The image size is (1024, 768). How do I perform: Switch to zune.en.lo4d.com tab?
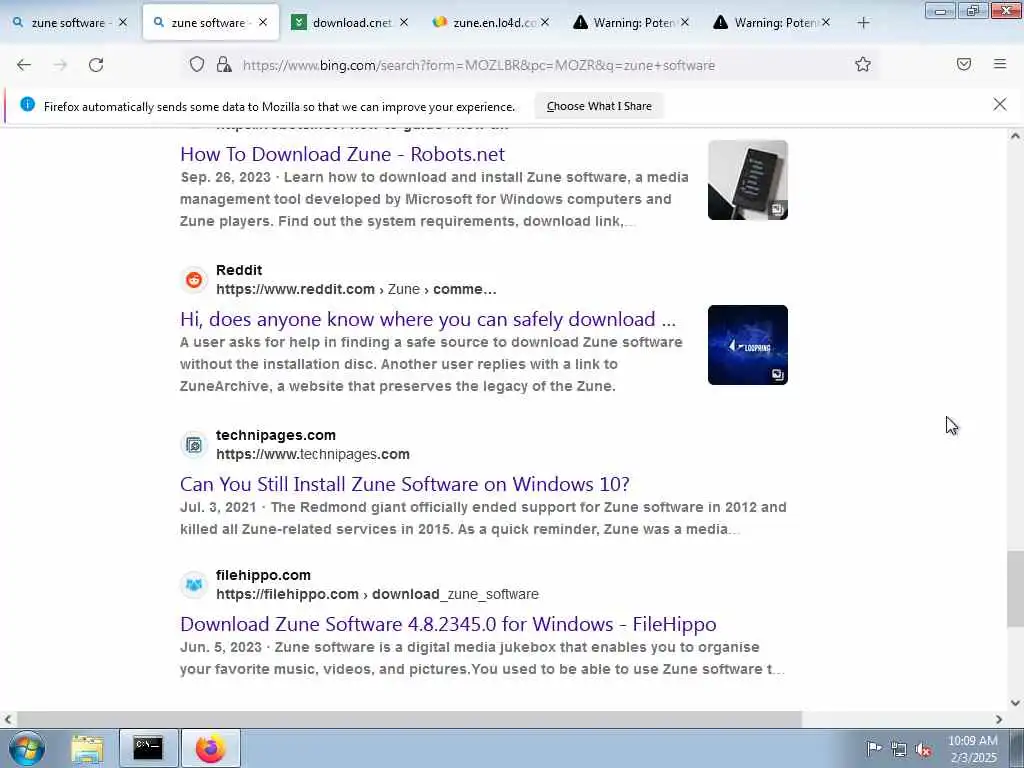click(491, 23)
